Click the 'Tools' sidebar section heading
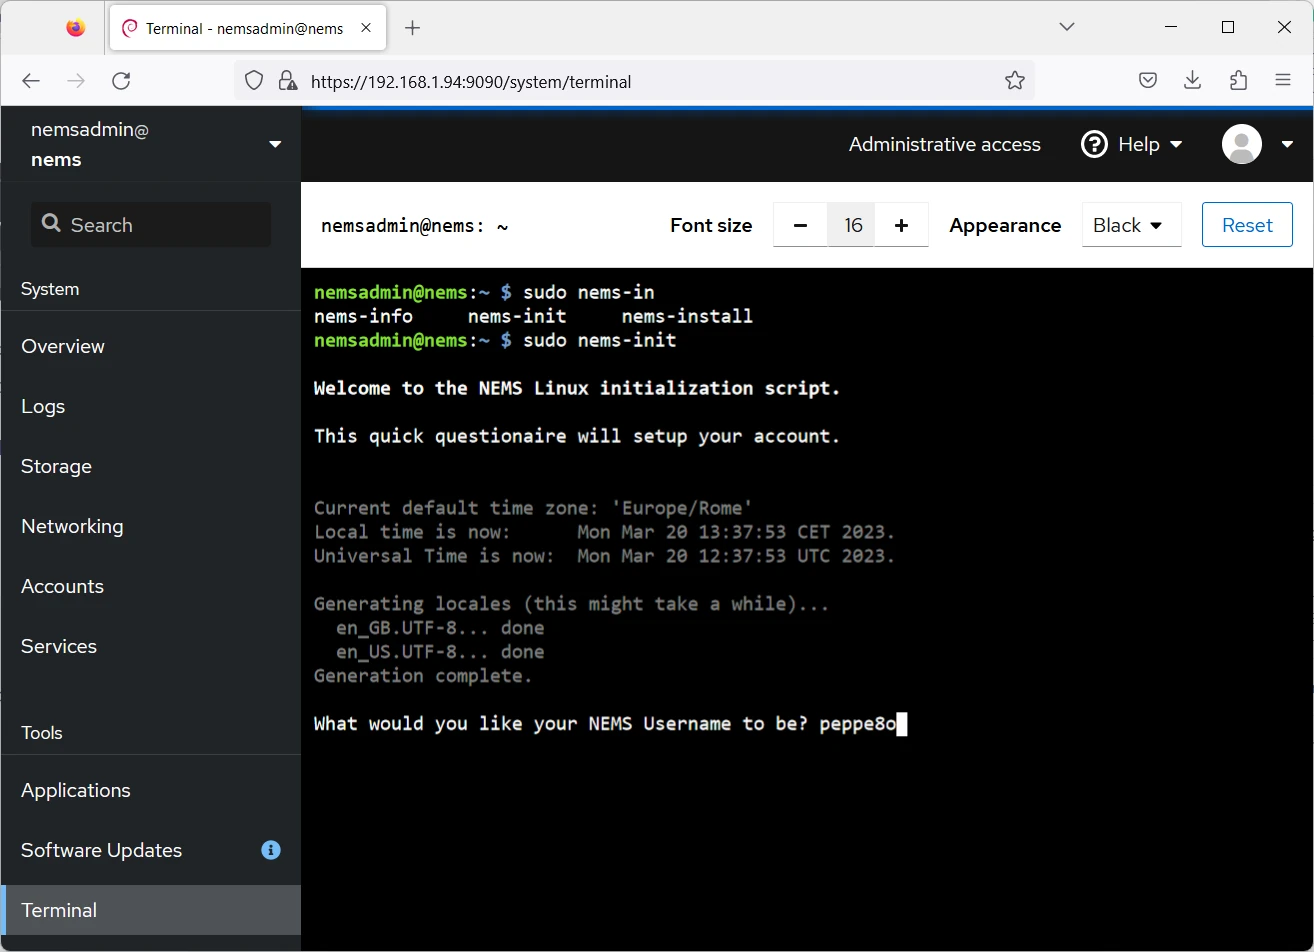Image resolution: width=1314 pixels, height=952 pixels. point(42,733)
